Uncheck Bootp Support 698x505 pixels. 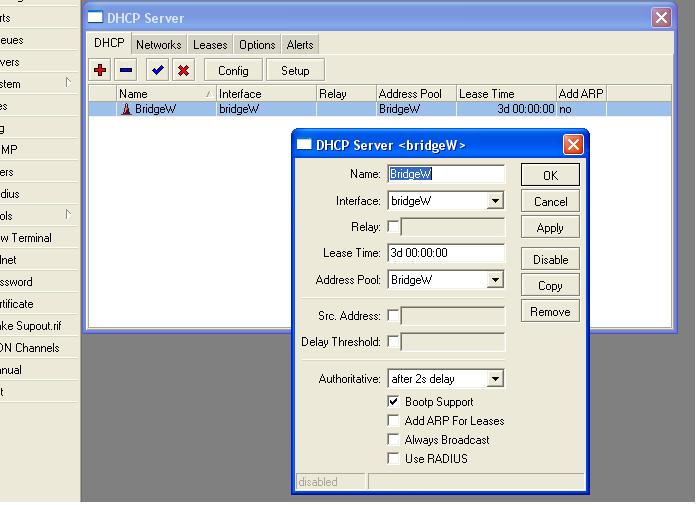click(394, 402)
